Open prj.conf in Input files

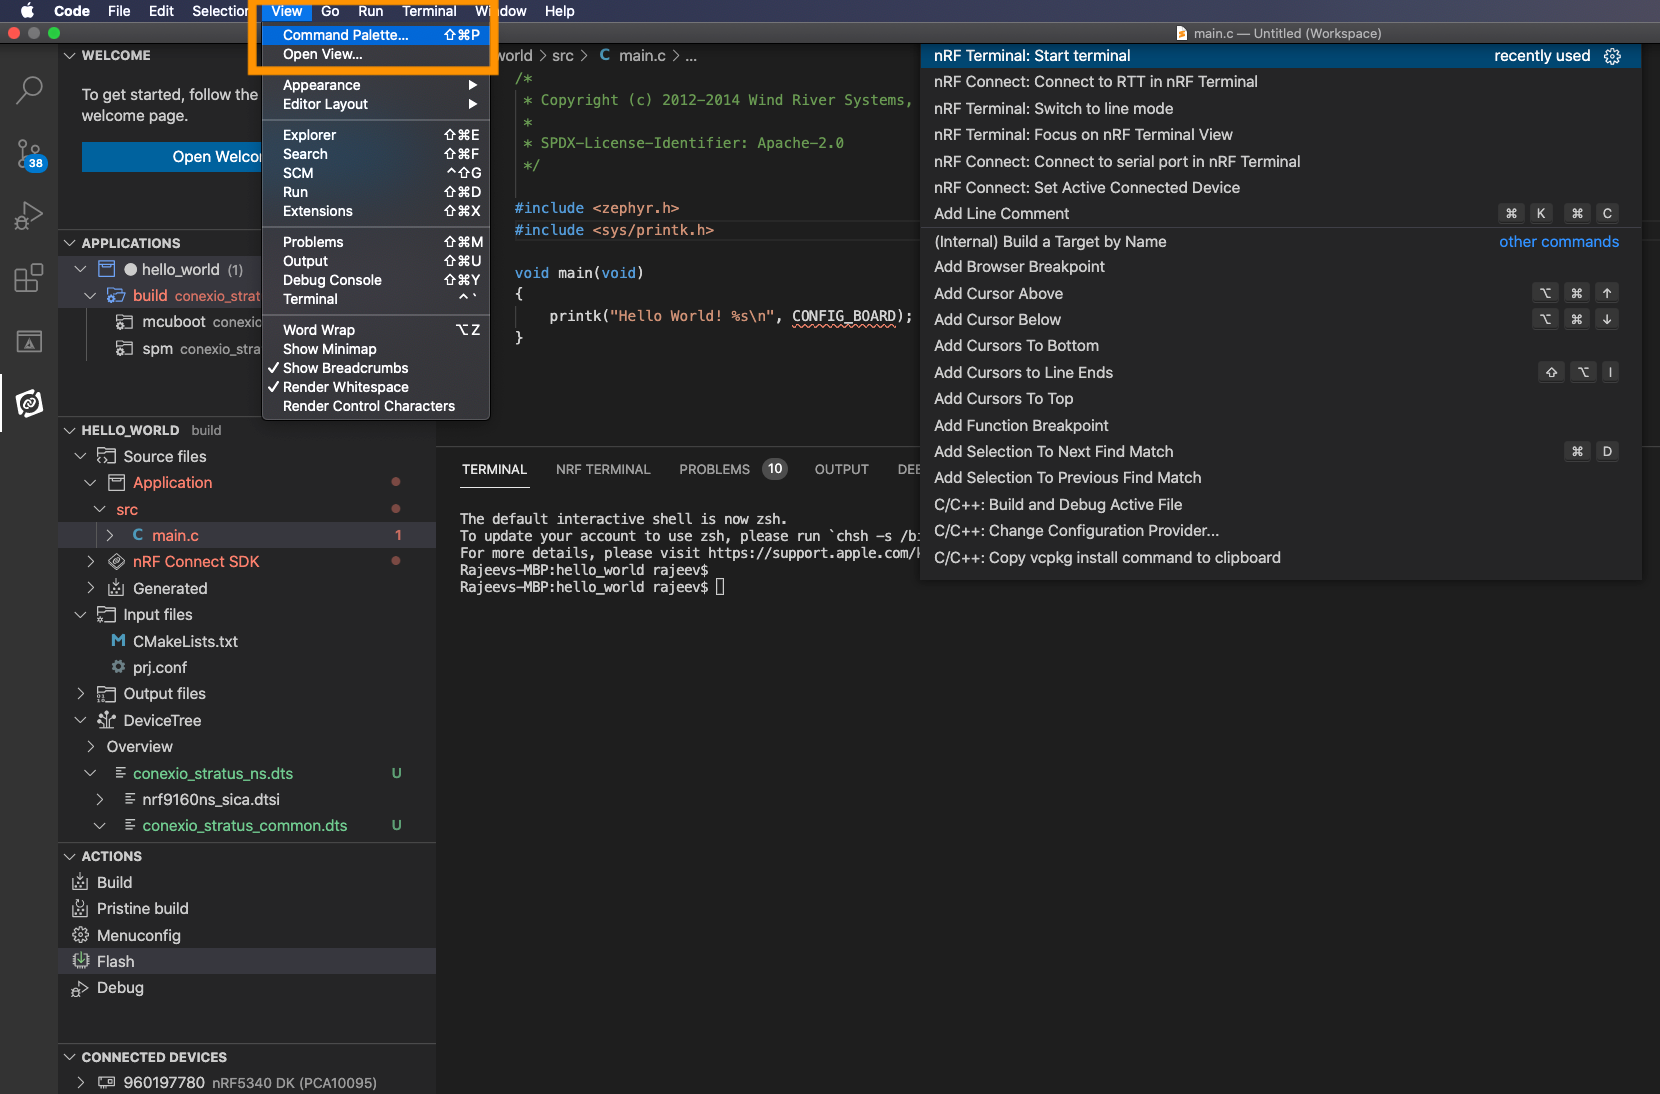[x=160, y=667]
